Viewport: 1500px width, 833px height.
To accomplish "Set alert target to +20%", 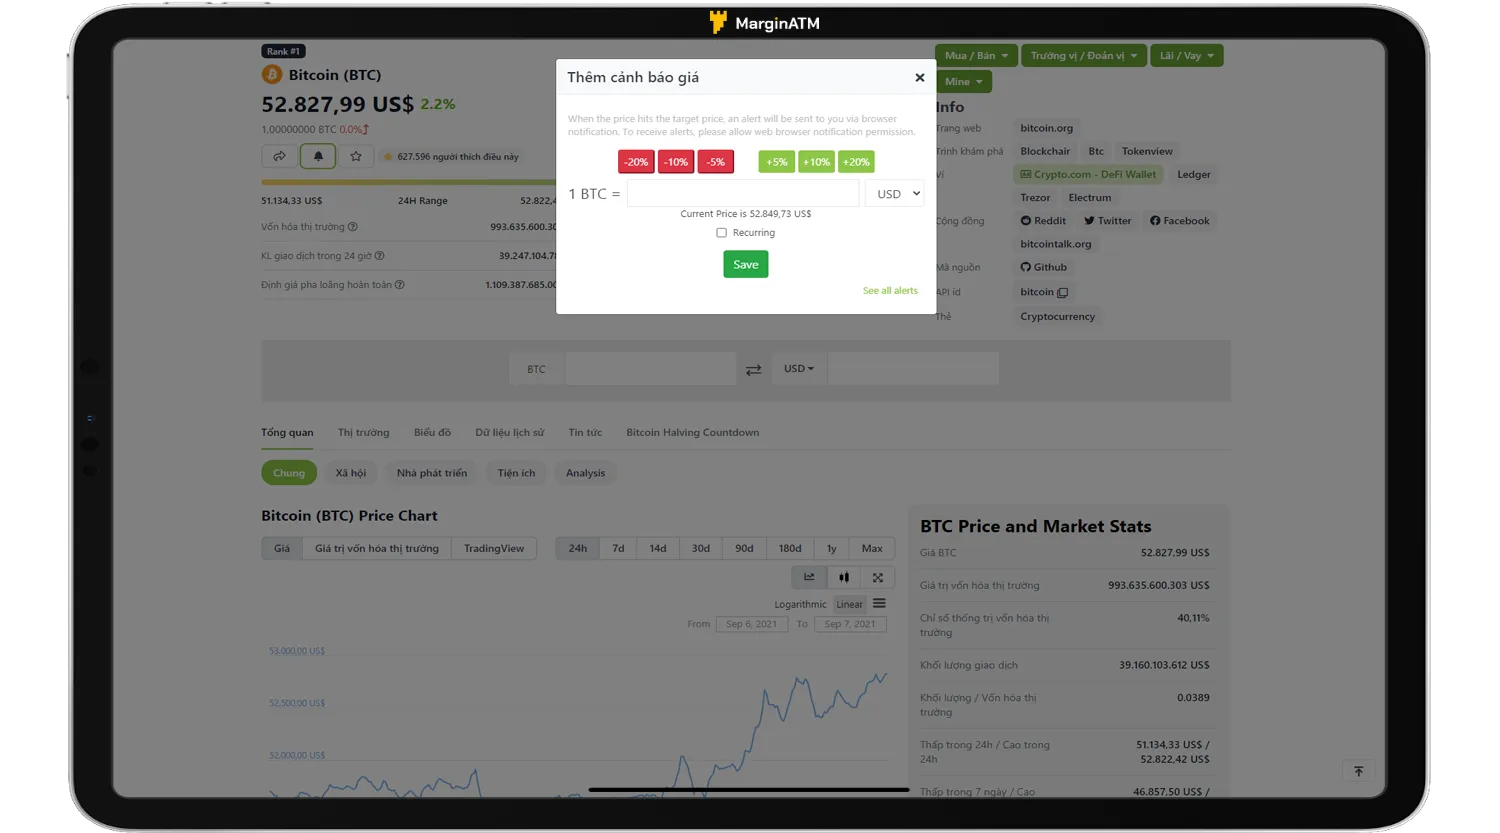I will [x=856, y=162].
